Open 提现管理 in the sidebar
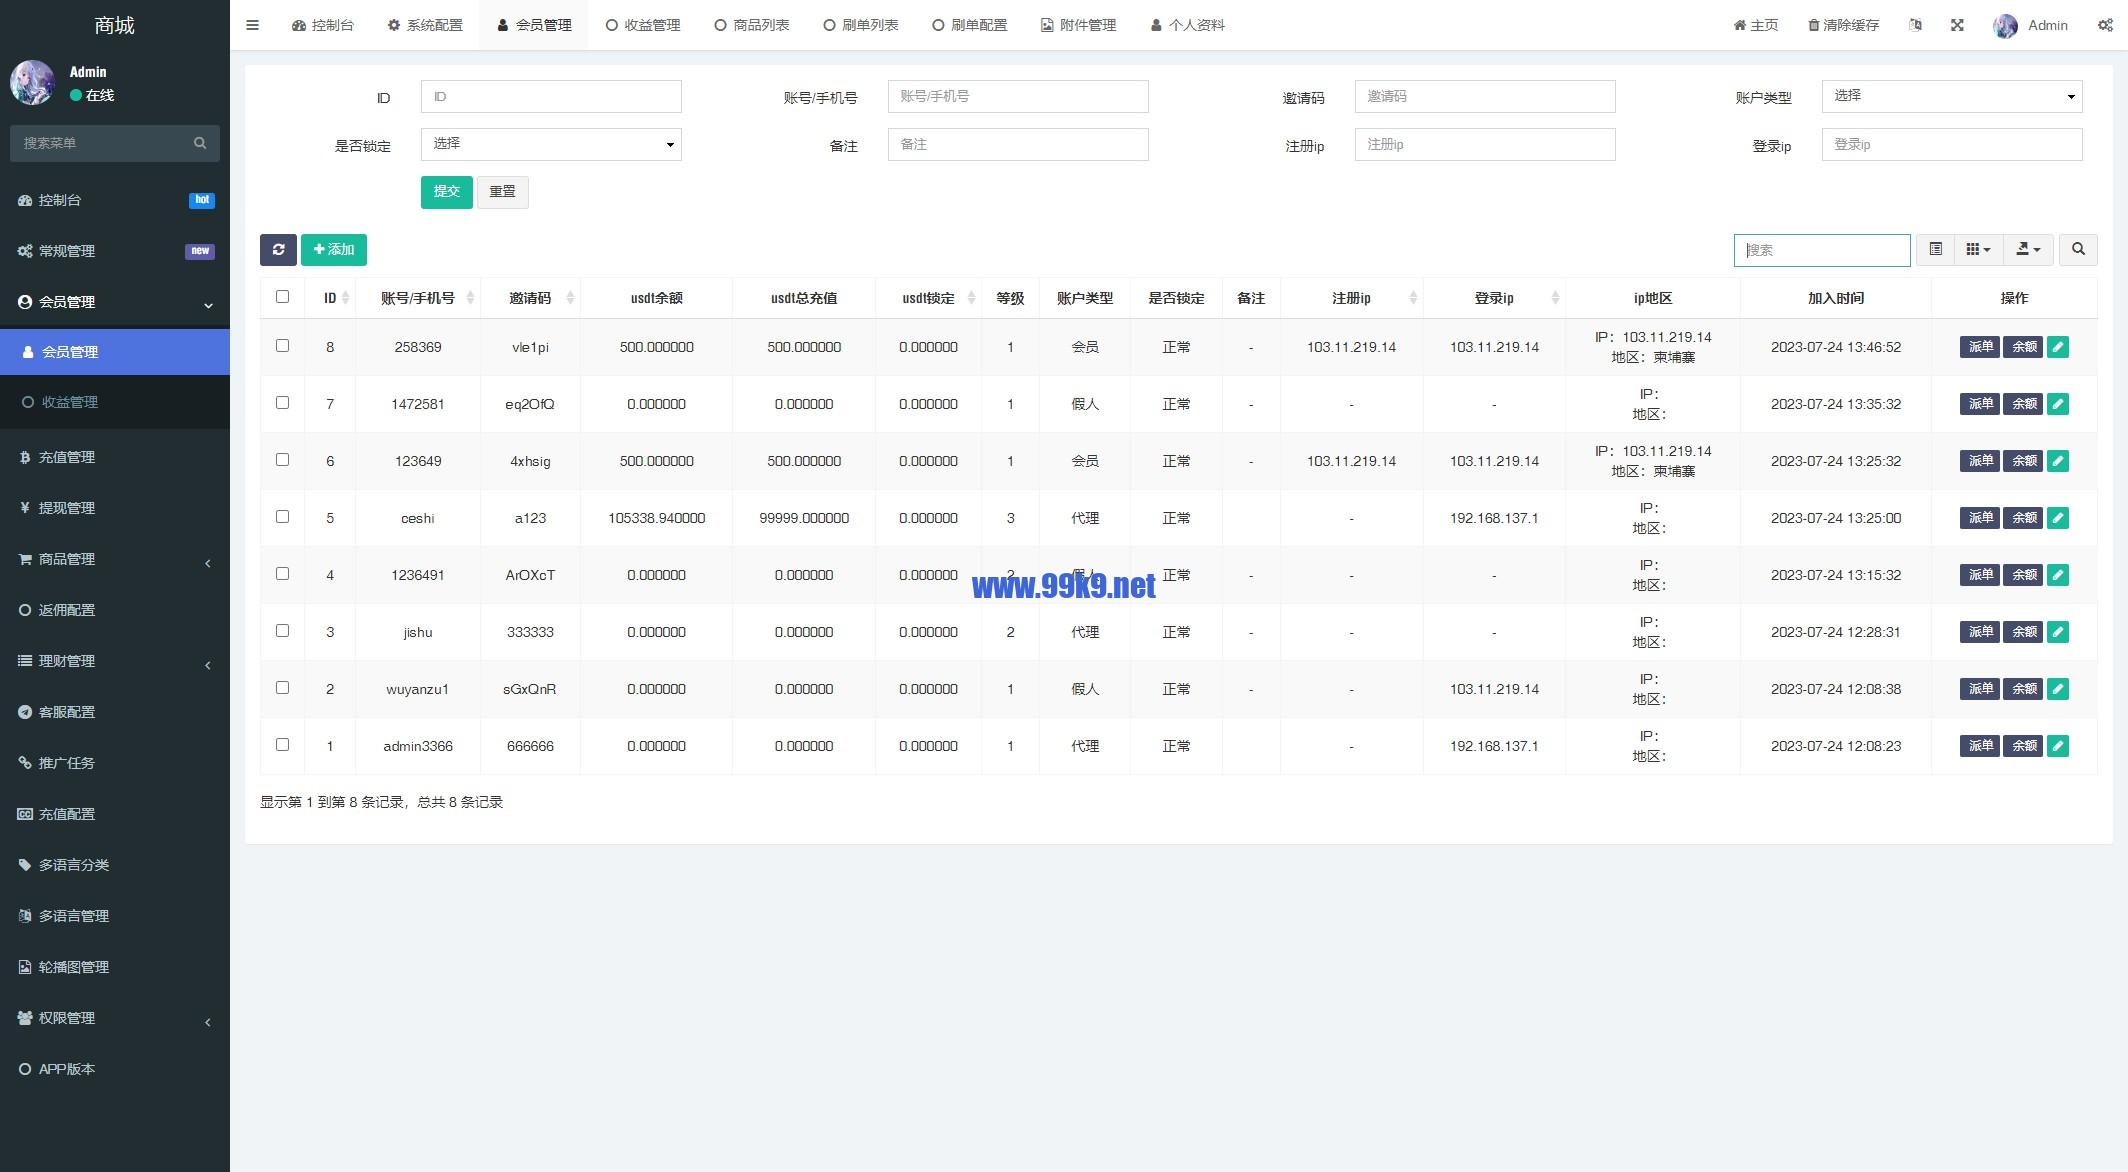Image resolution: width=2128 pixels, height=1172 pixels. [x=115, y=508]
